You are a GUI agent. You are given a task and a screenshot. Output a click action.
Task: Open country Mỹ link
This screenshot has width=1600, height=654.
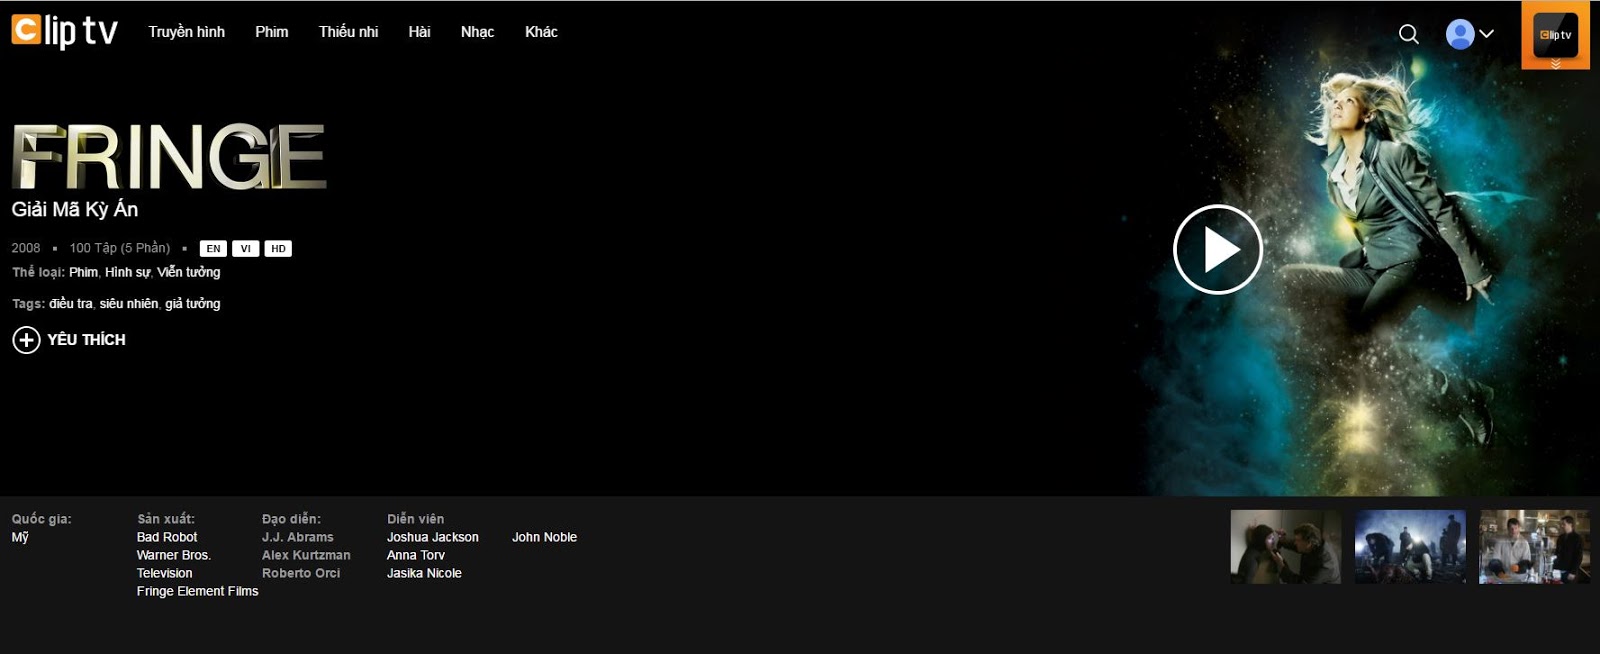[20, 537]
